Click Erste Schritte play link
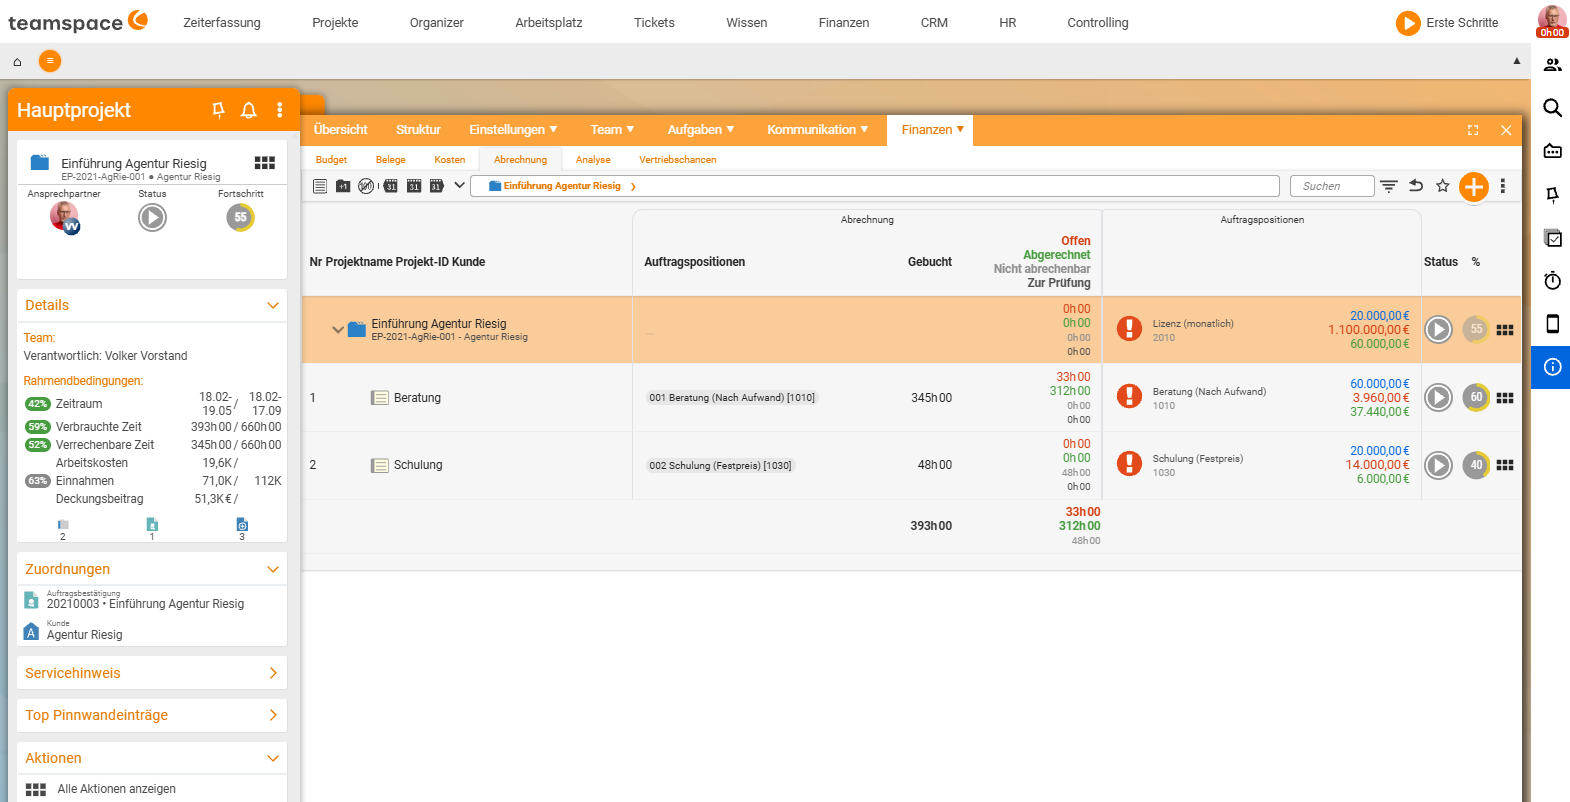The height and width of the screenshot is (802, 1570). [x=1447, y=23]
